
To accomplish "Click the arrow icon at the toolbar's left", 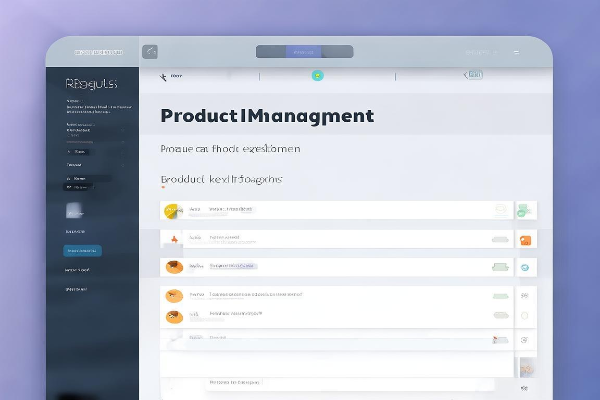I will pos(163,75).
